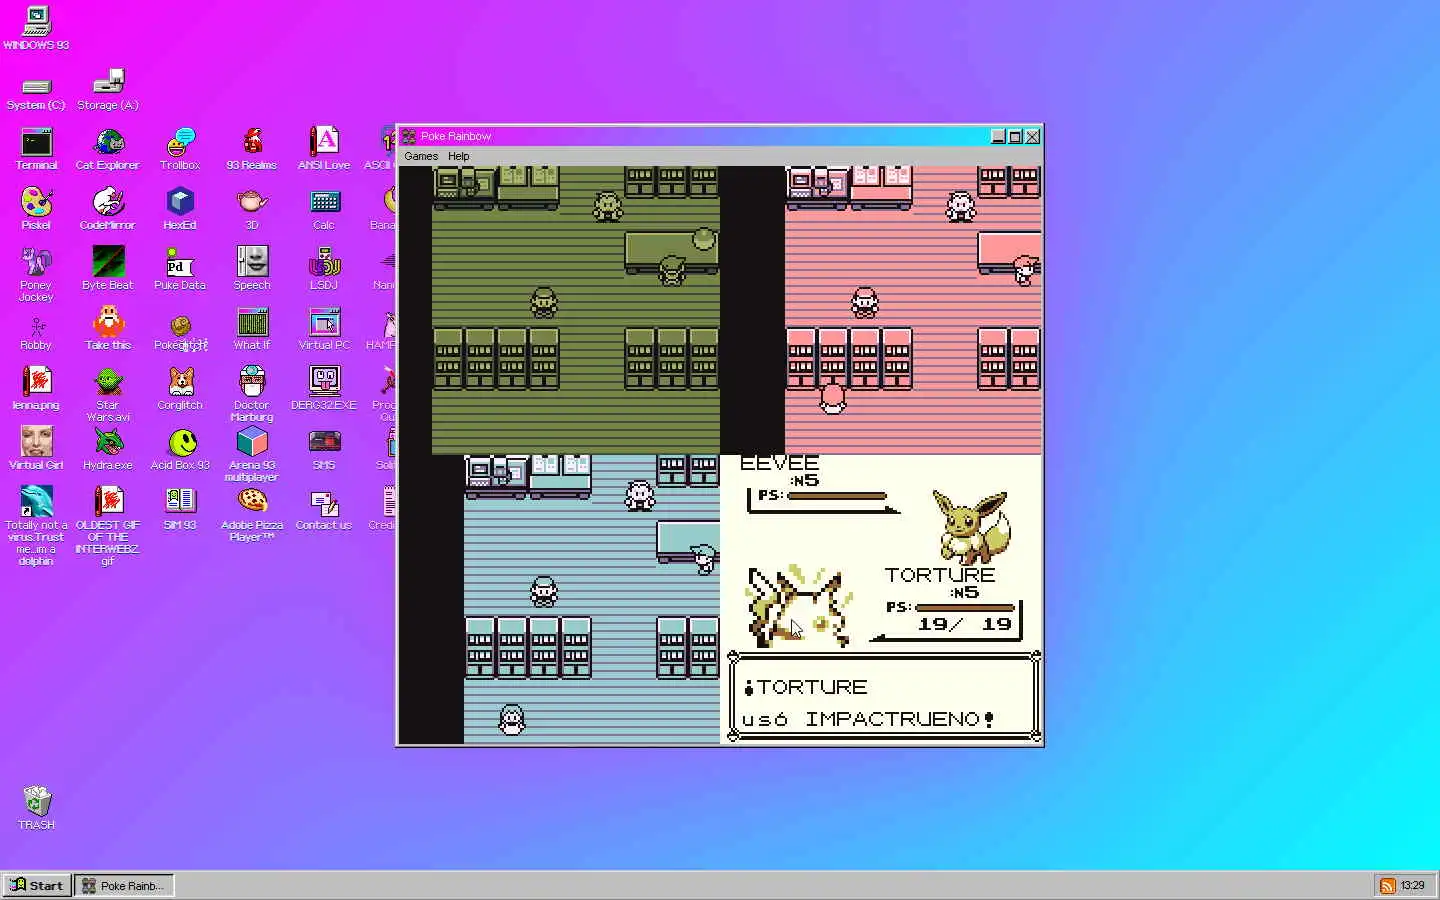Open the WINDOWS 93 desktop icon
The height and width of the screenshot is (900, 1440).
[x=36, y=28]
